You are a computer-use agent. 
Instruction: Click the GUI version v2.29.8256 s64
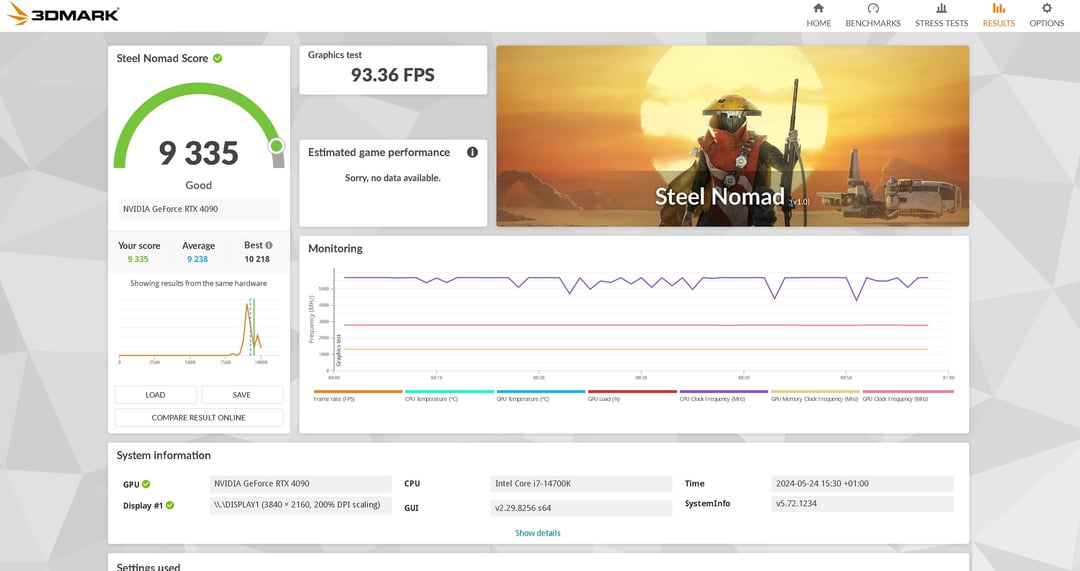click(581, 508)
